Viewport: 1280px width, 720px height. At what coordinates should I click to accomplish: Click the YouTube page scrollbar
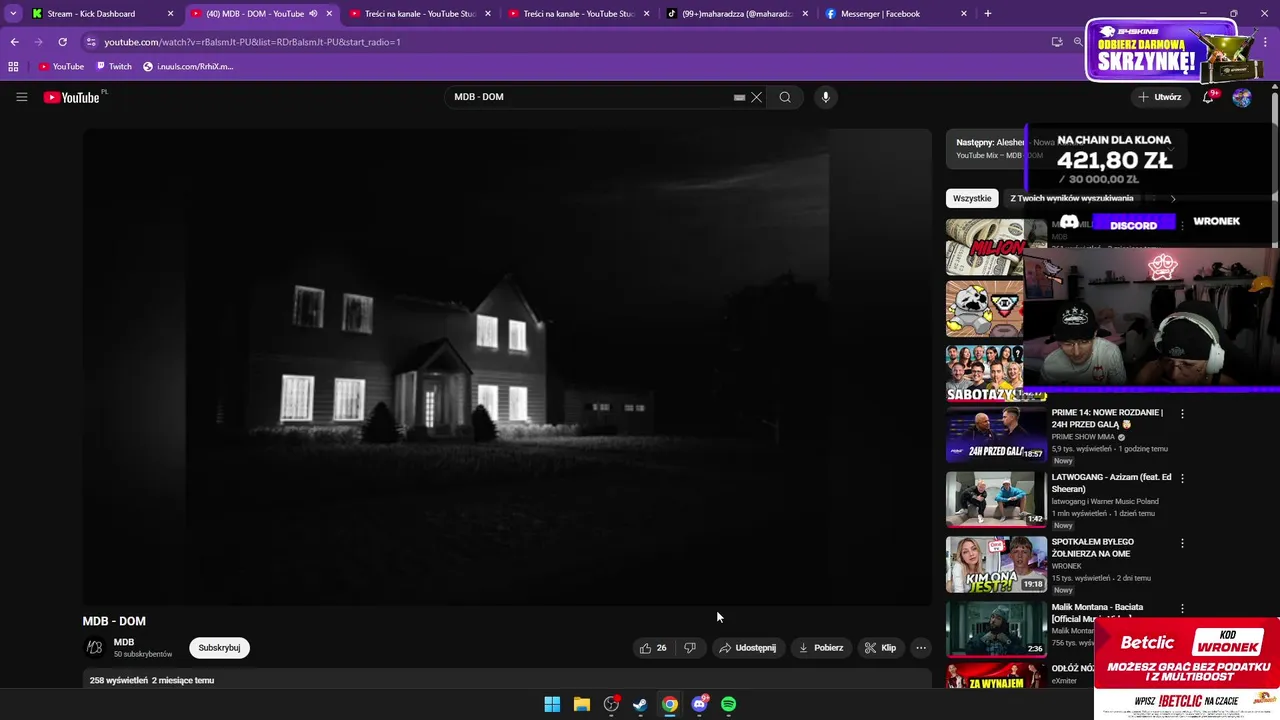(1275, 170)
